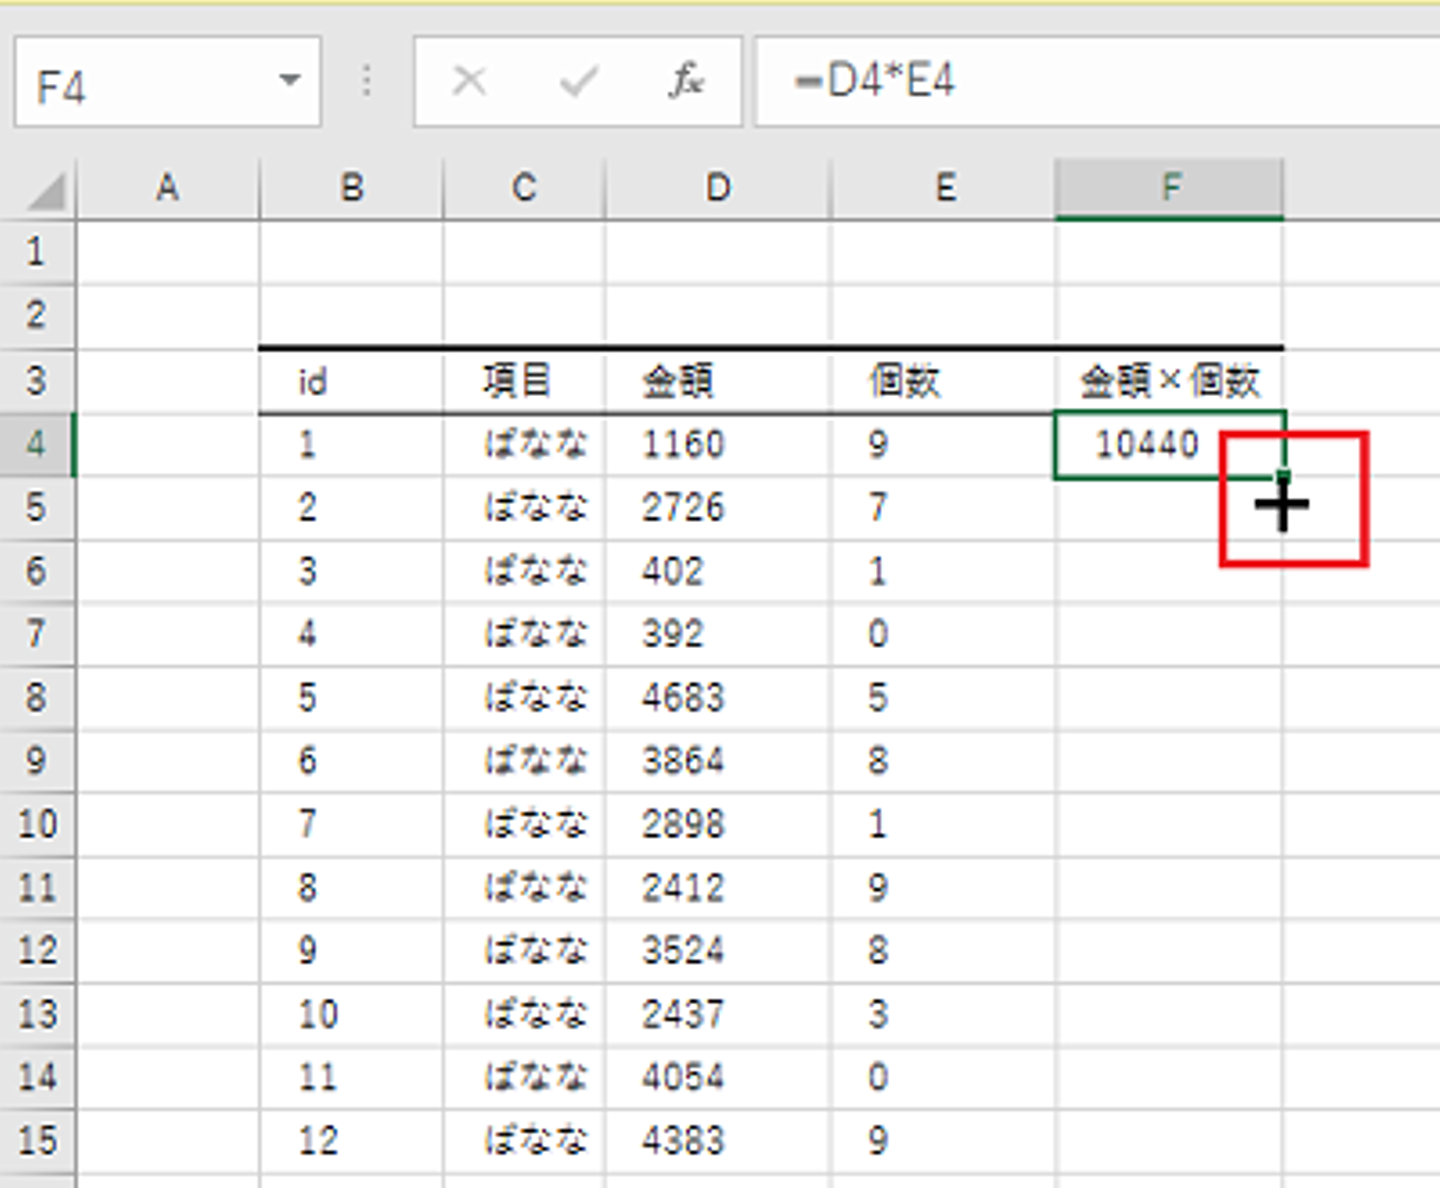Select the cell showing 10440
The image size is (1440, 1188).
(x=1169, y=444)
